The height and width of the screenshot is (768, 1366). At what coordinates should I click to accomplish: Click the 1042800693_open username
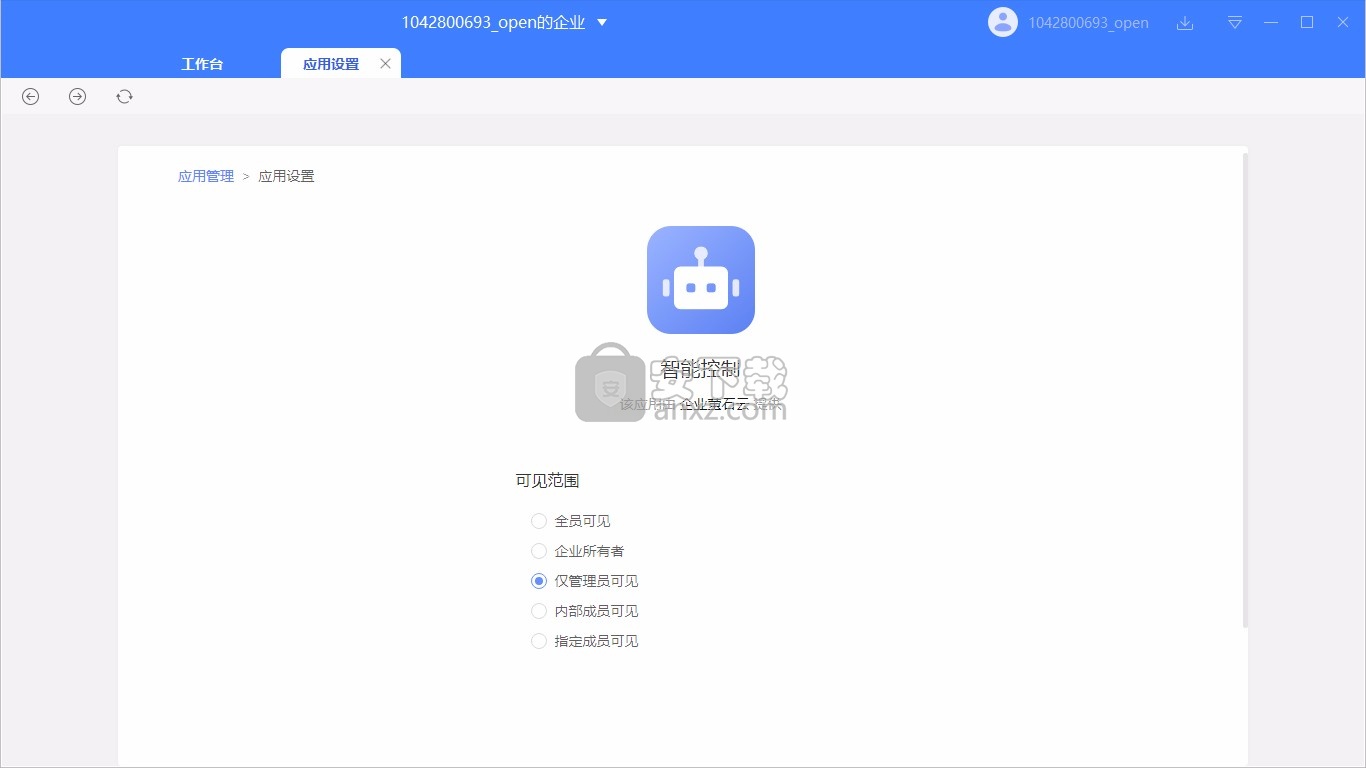[1088, 23]
